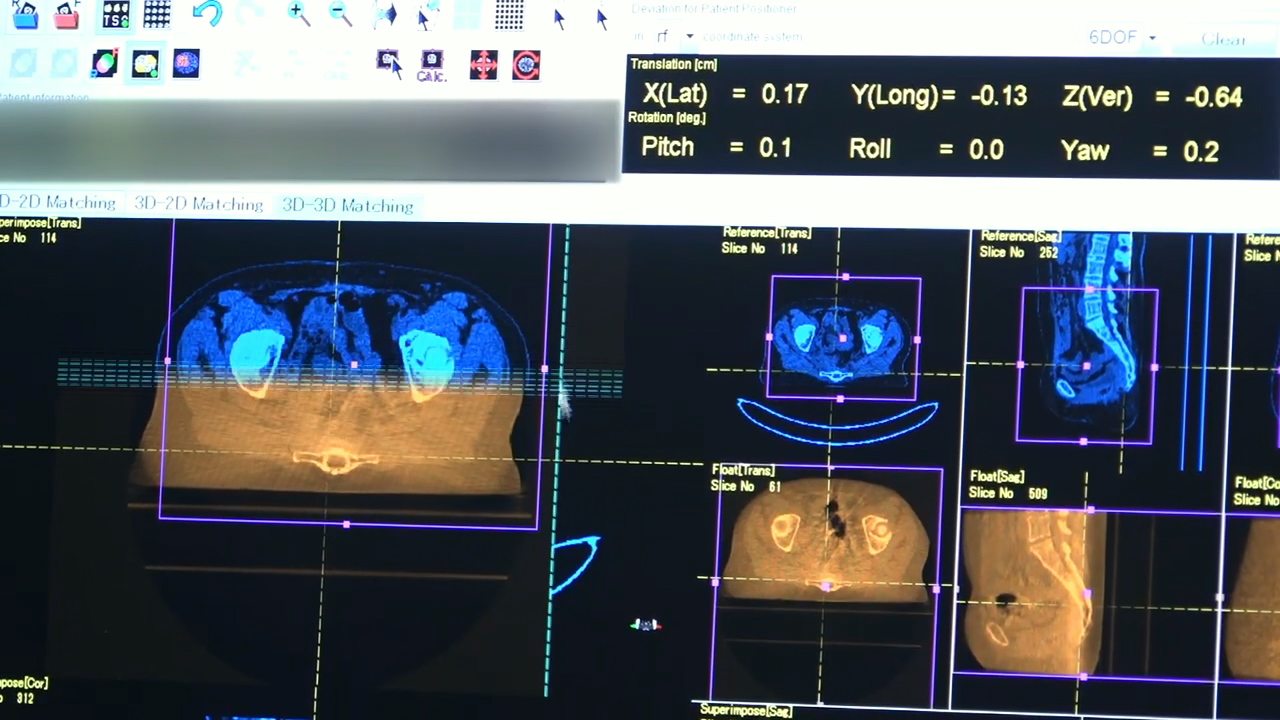
Task: Select the red circular rotate tool
Action: pyautogui.click(x=526, y=65)
